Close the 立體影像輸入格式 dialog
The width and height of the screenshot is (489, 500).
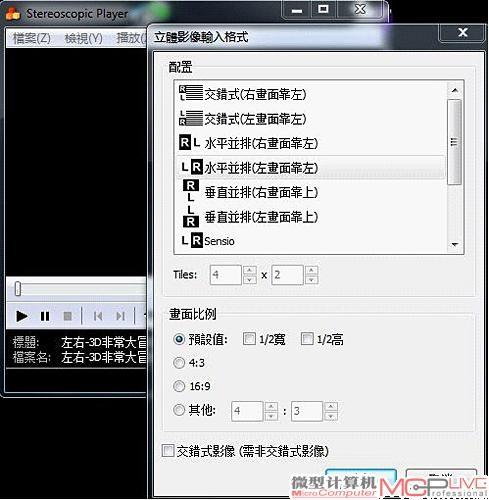[463, 32]
